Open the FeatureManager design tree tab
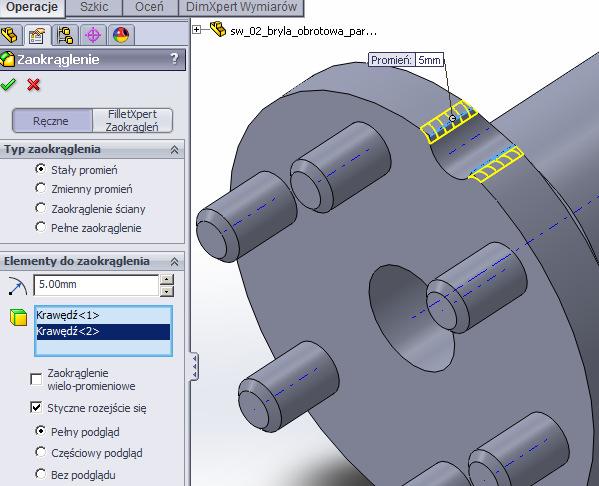 [x=10, y=35]
